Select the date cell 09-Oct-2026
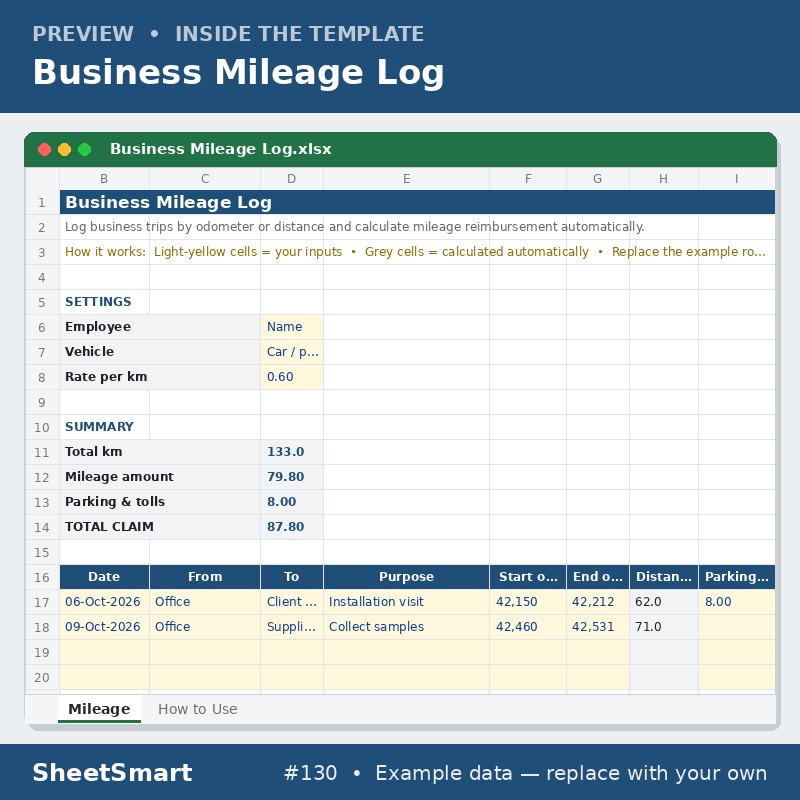Screen dimensions: 800x800 click(104, 627)
